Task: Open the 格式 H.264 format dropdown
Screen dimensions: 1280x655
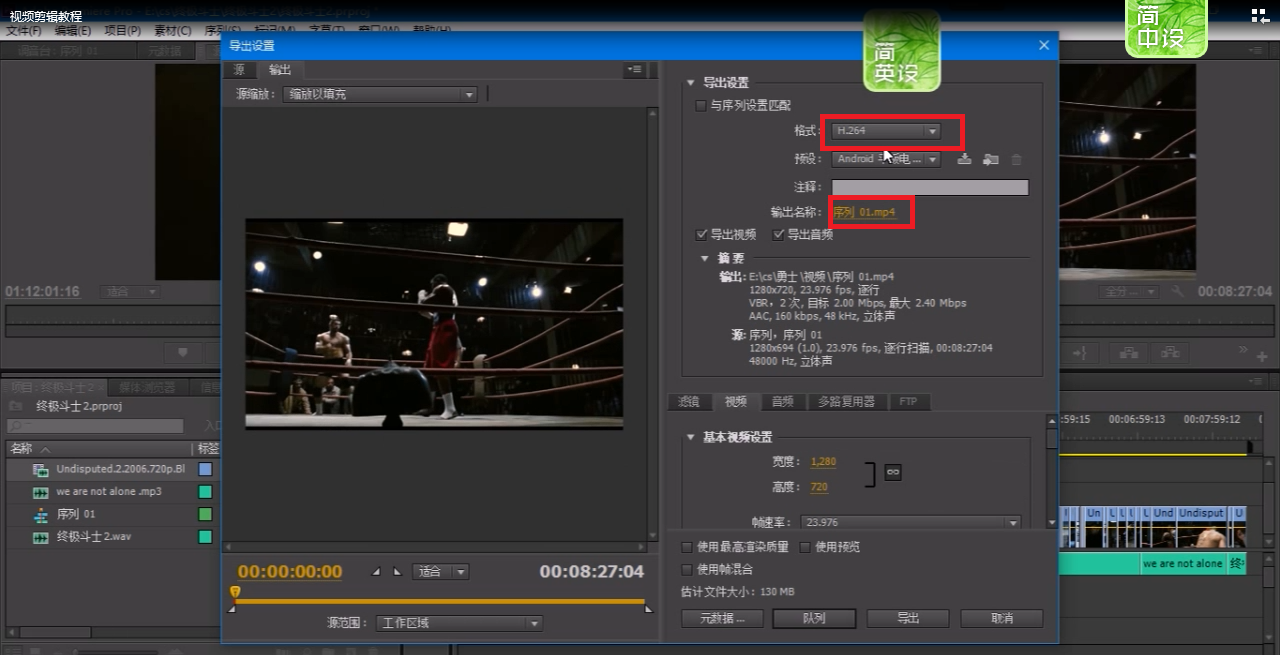Action: tap(886, 131)
